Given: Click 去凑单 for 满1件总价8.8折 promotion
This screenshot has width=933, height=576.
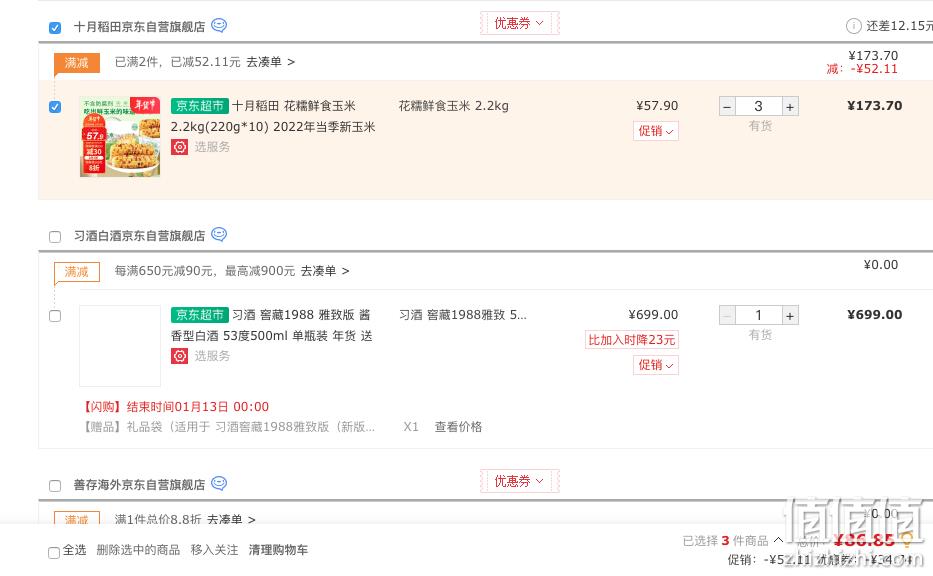Looking at the screenshot, I should [231, 519].
